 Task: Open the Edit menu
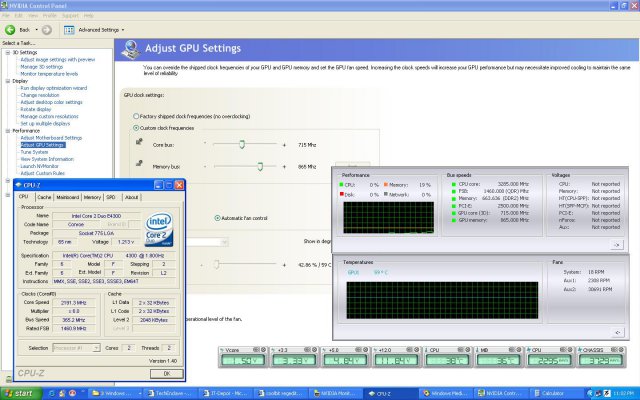[19, 16]
